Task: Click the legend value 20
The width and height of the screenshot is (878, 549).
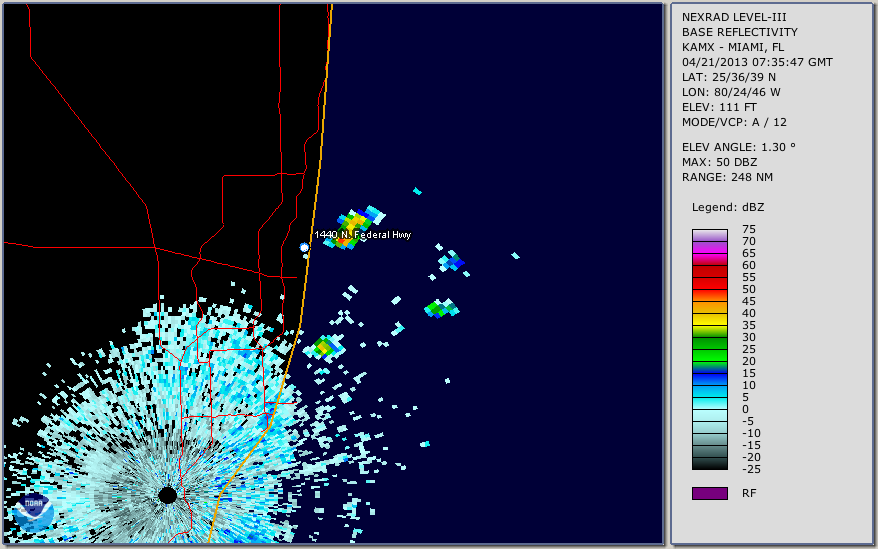Action: click(749, 361)
